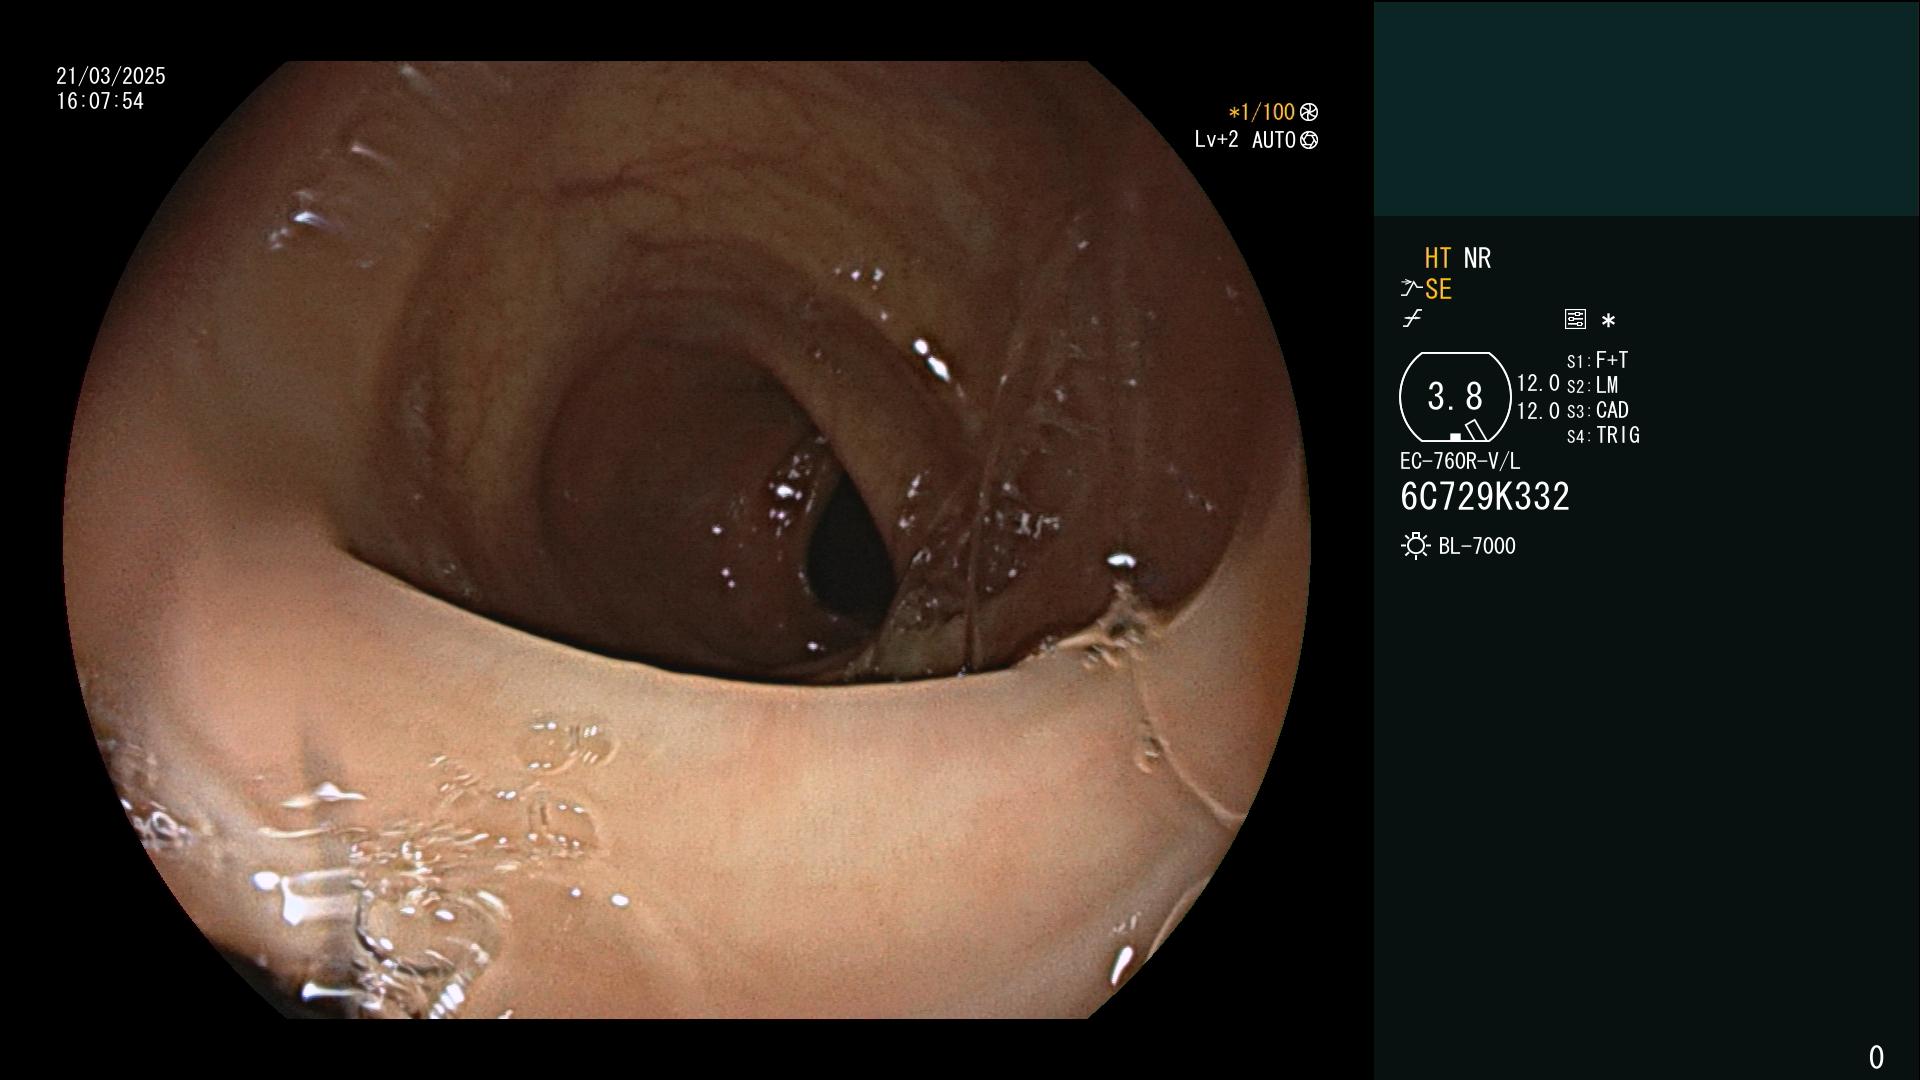The width and height of the screenshot is (1920, 1080).
Task: Click the AUTO exposure mode text
Action: click(1274, 140)
